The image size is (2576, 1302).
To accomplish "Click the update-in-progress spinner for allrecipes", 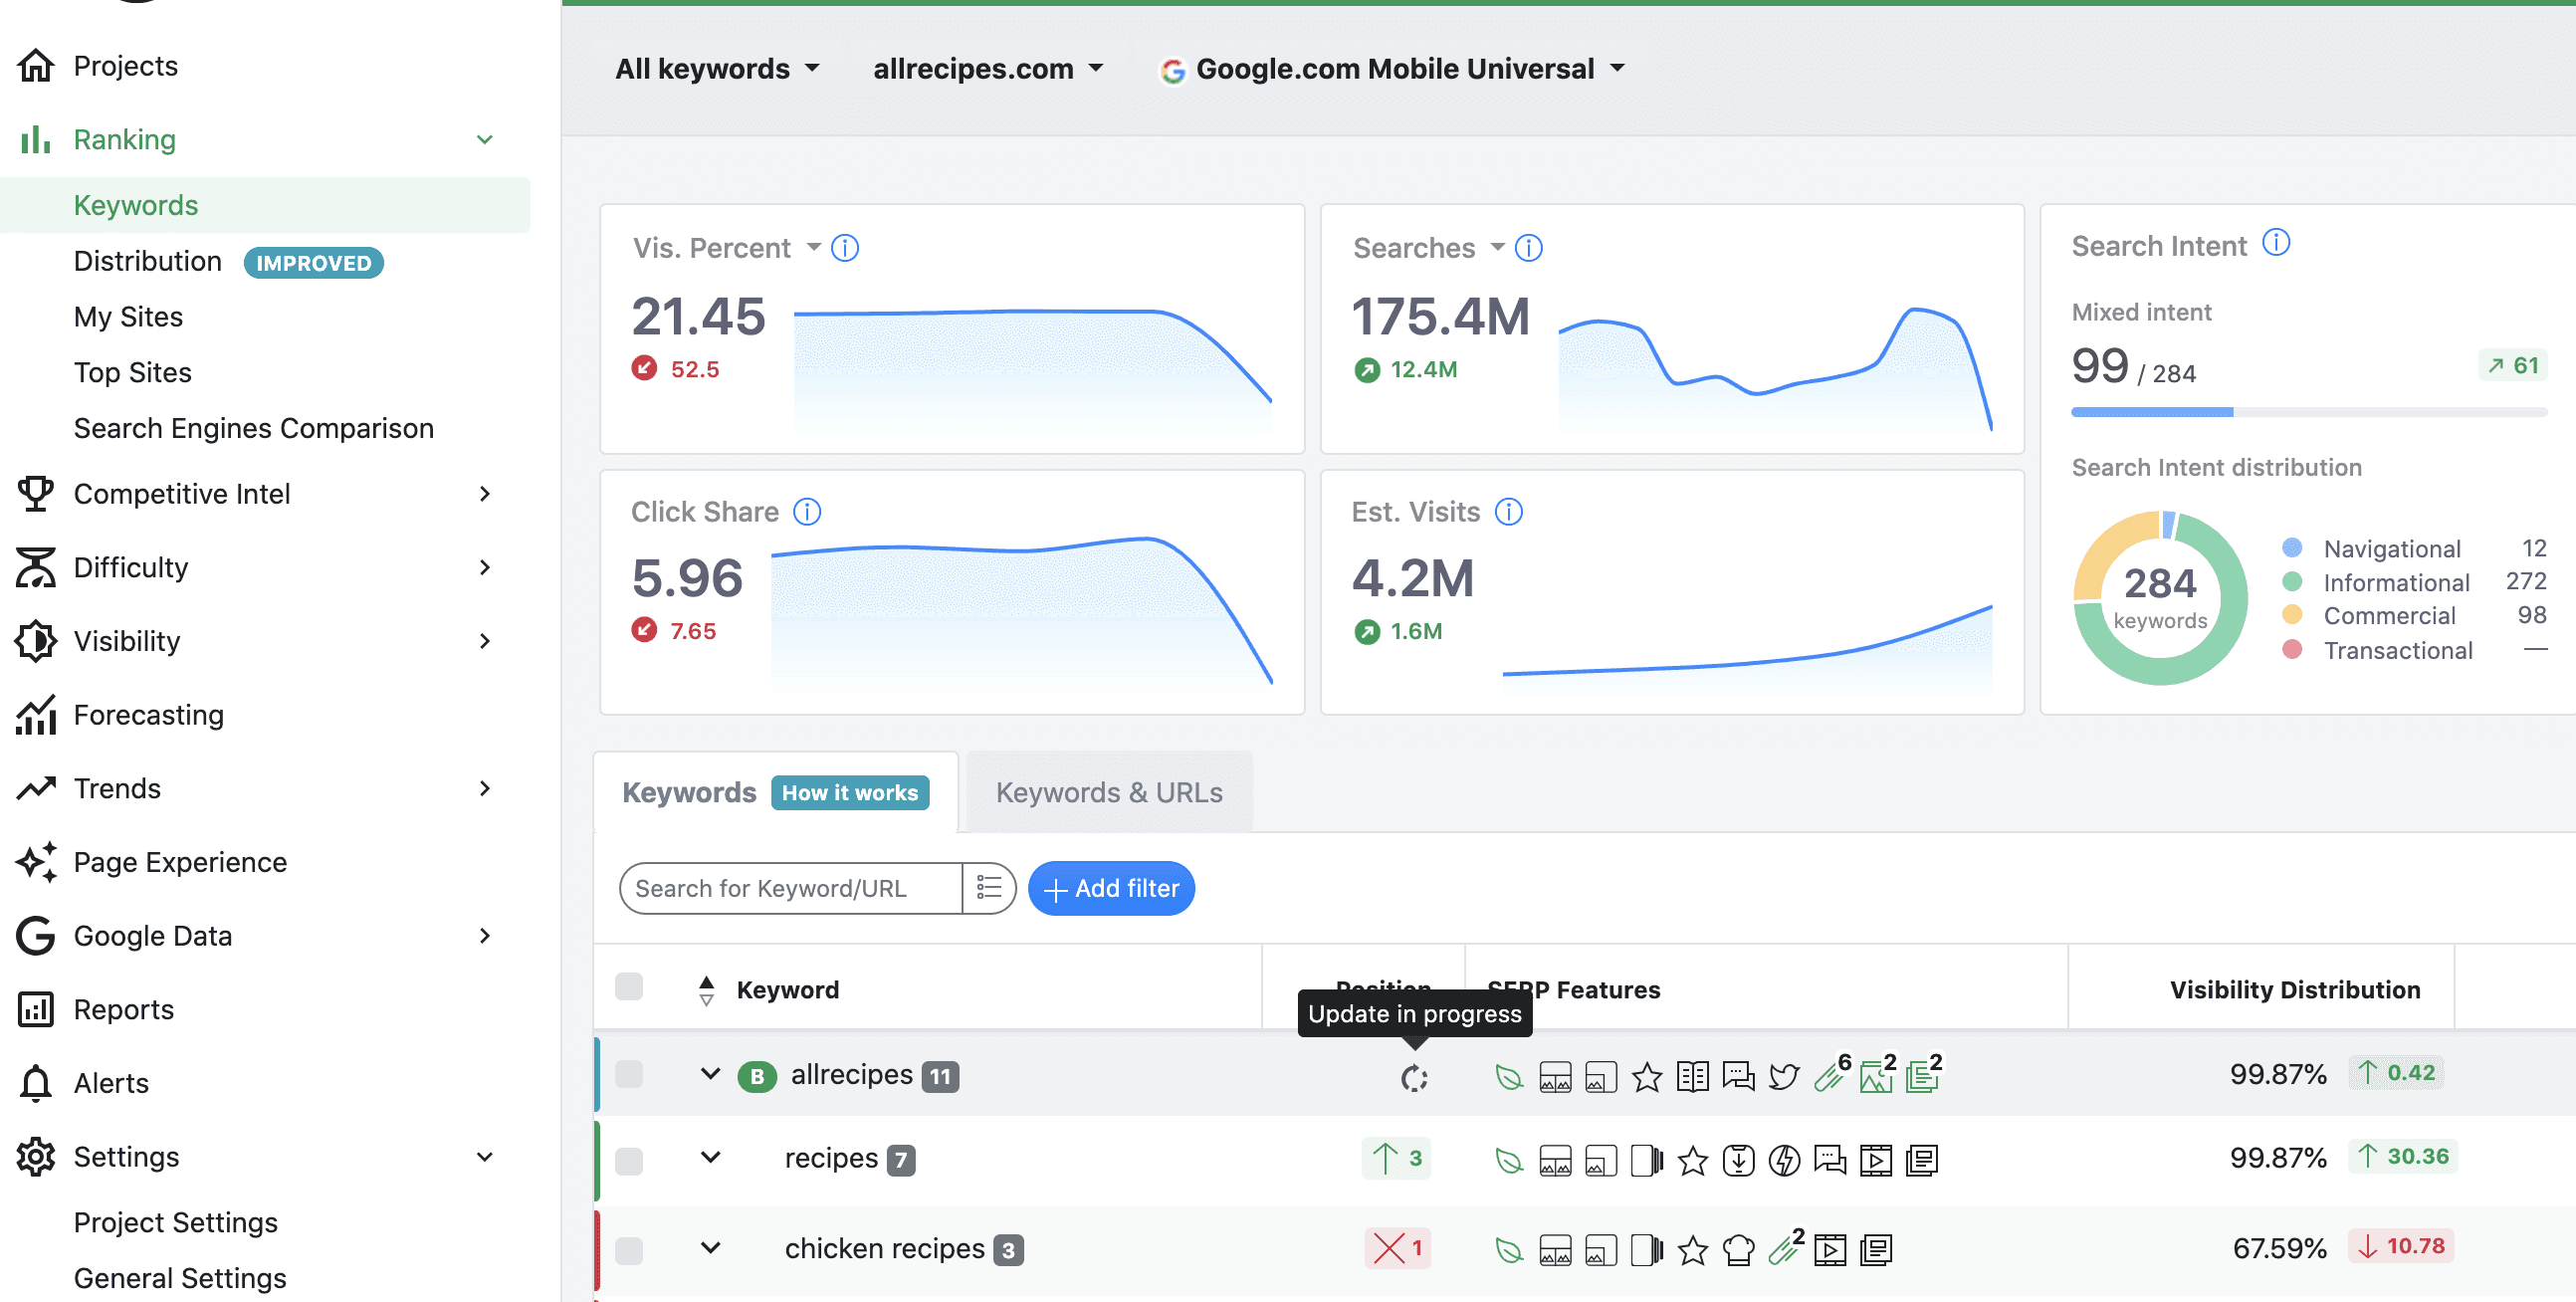I will [1414, 1078].
